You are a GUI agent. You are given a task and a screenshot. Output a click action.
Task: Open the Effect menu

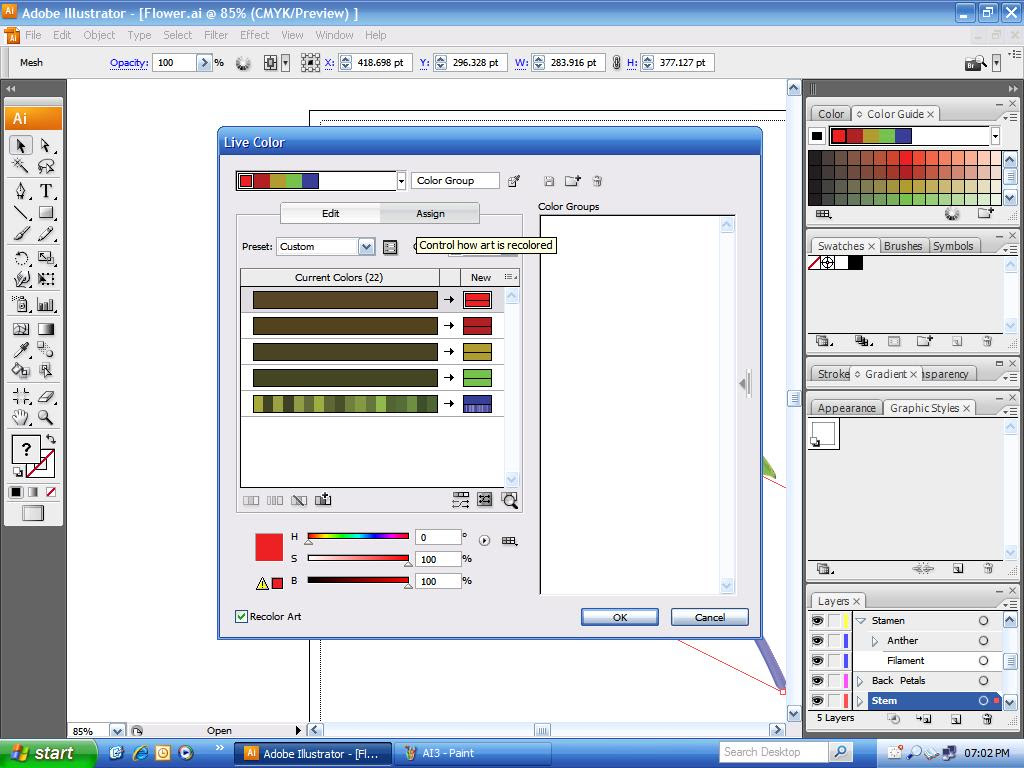(254, 35)
